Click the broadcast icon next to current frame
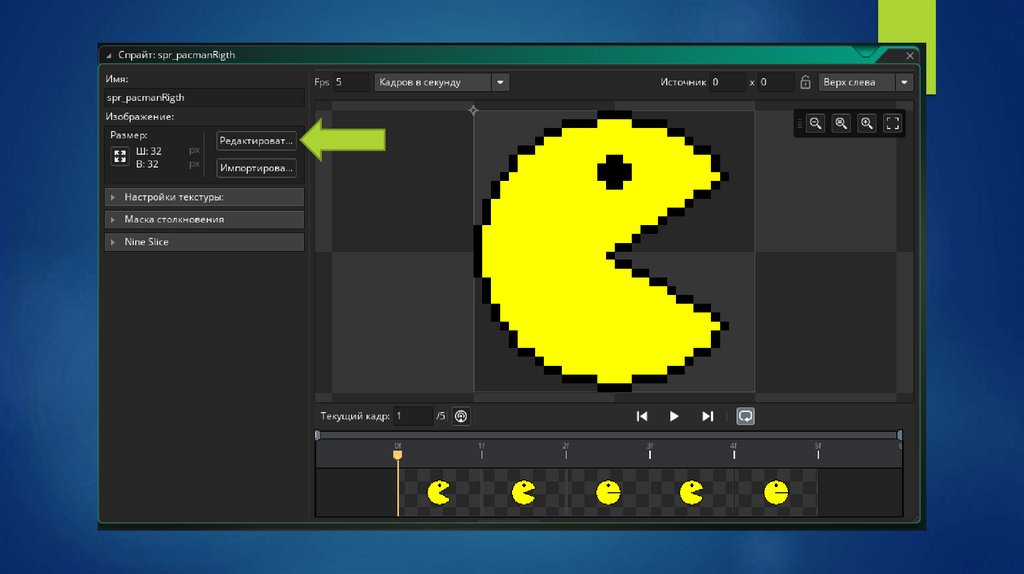Viewport: 1024px width, 574px height. [461, 416]
